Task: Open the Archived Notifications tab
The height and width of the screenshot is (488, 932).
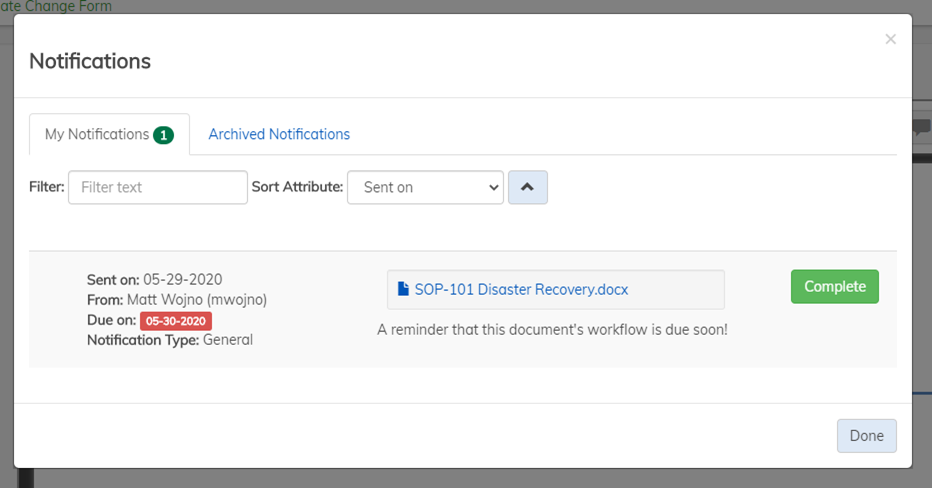Action: coord(279,134)
